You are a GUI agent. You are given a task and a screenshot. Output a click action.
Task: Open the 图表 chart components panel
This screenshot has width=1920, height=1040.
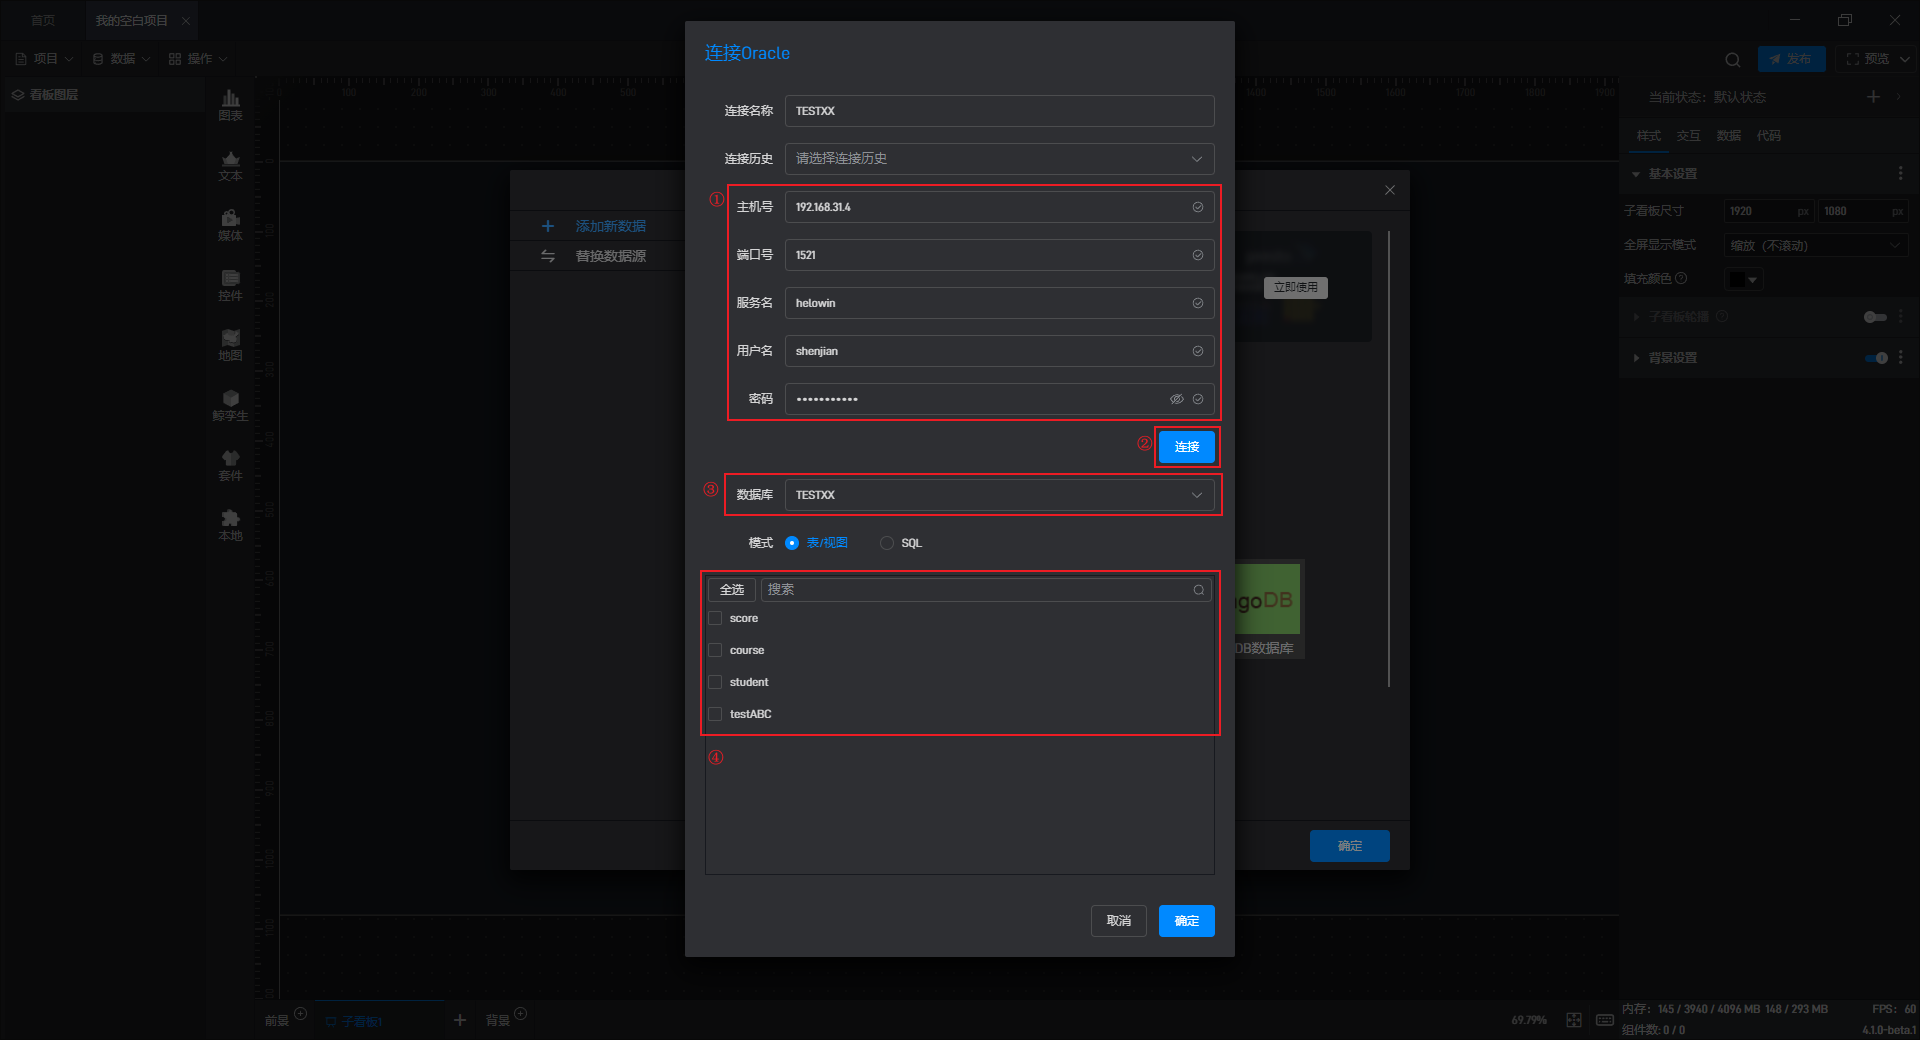tap(230, 105)
